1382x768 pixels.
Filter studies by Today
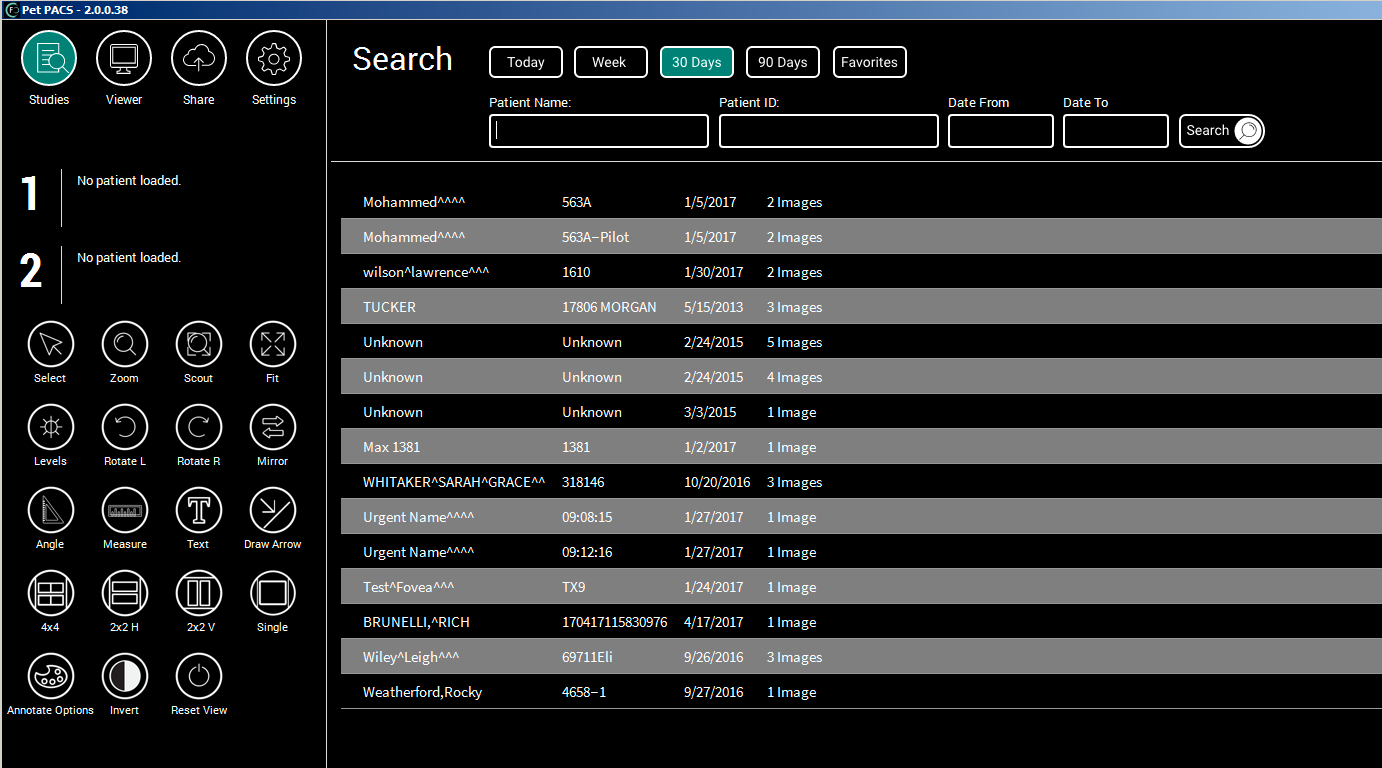point(526,62)
